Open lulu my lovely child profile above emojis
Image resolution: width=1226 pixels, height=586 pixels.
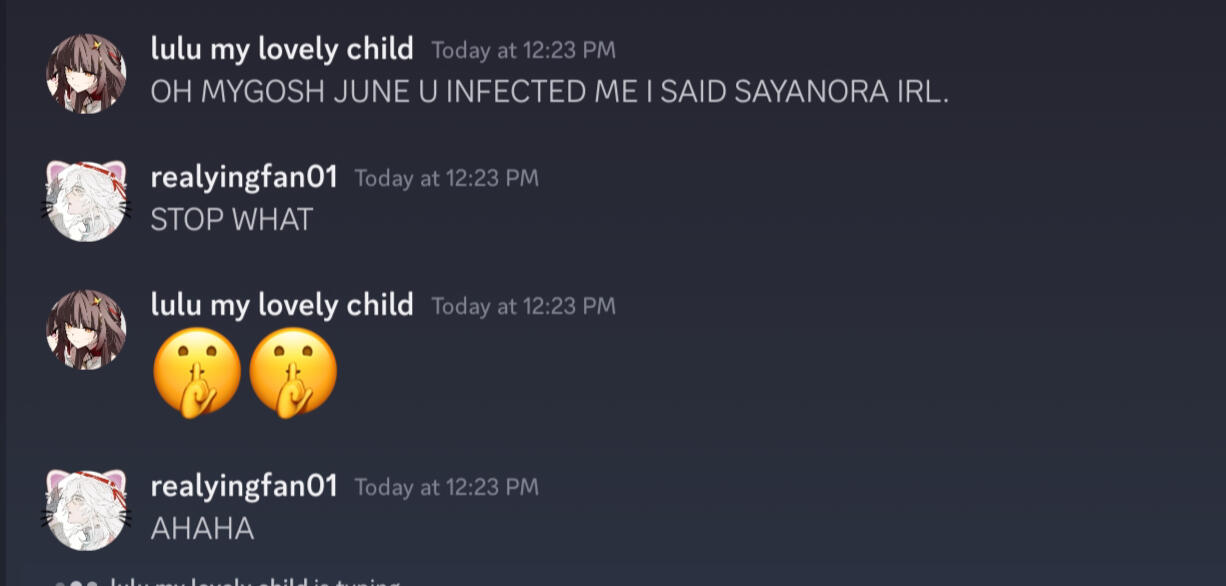281,304
